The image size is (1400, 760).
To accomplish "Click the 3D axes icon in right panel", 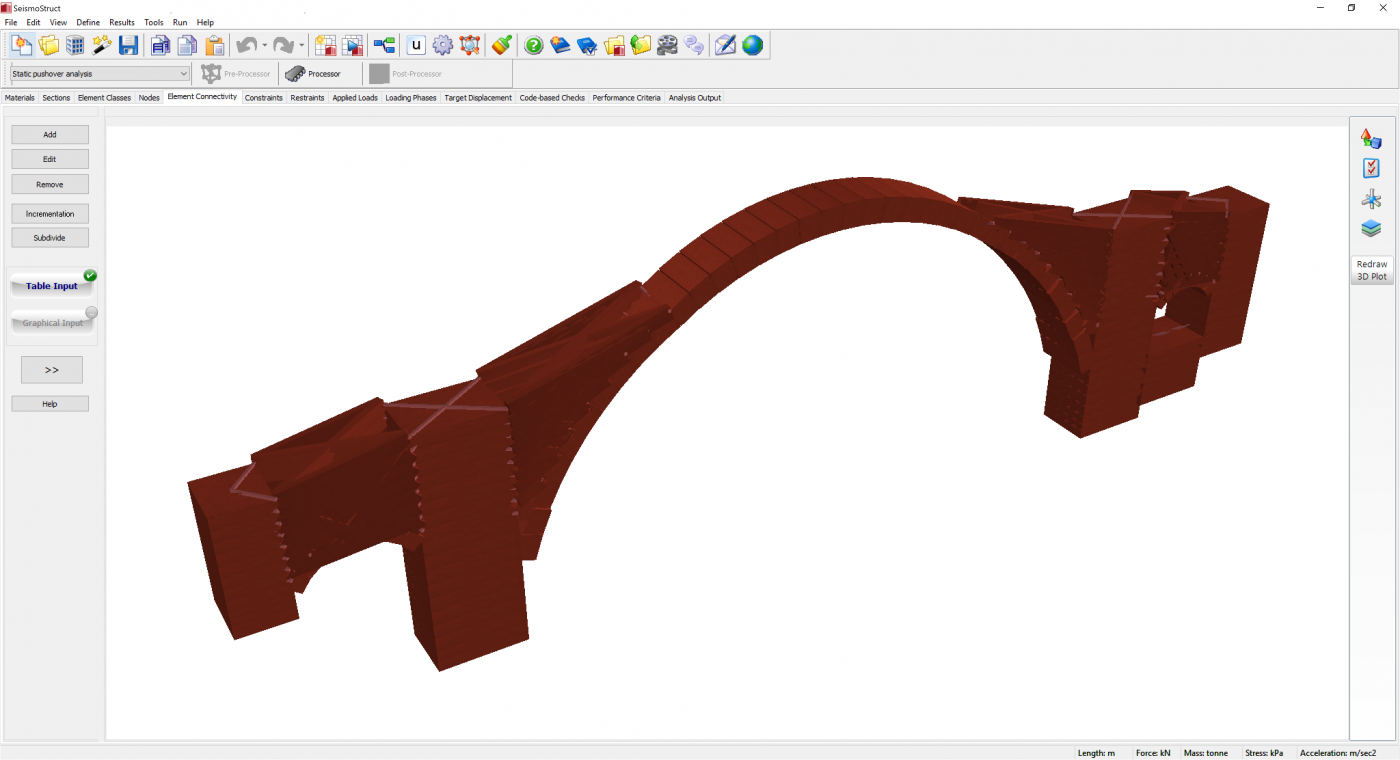I will coord(1371,199).
